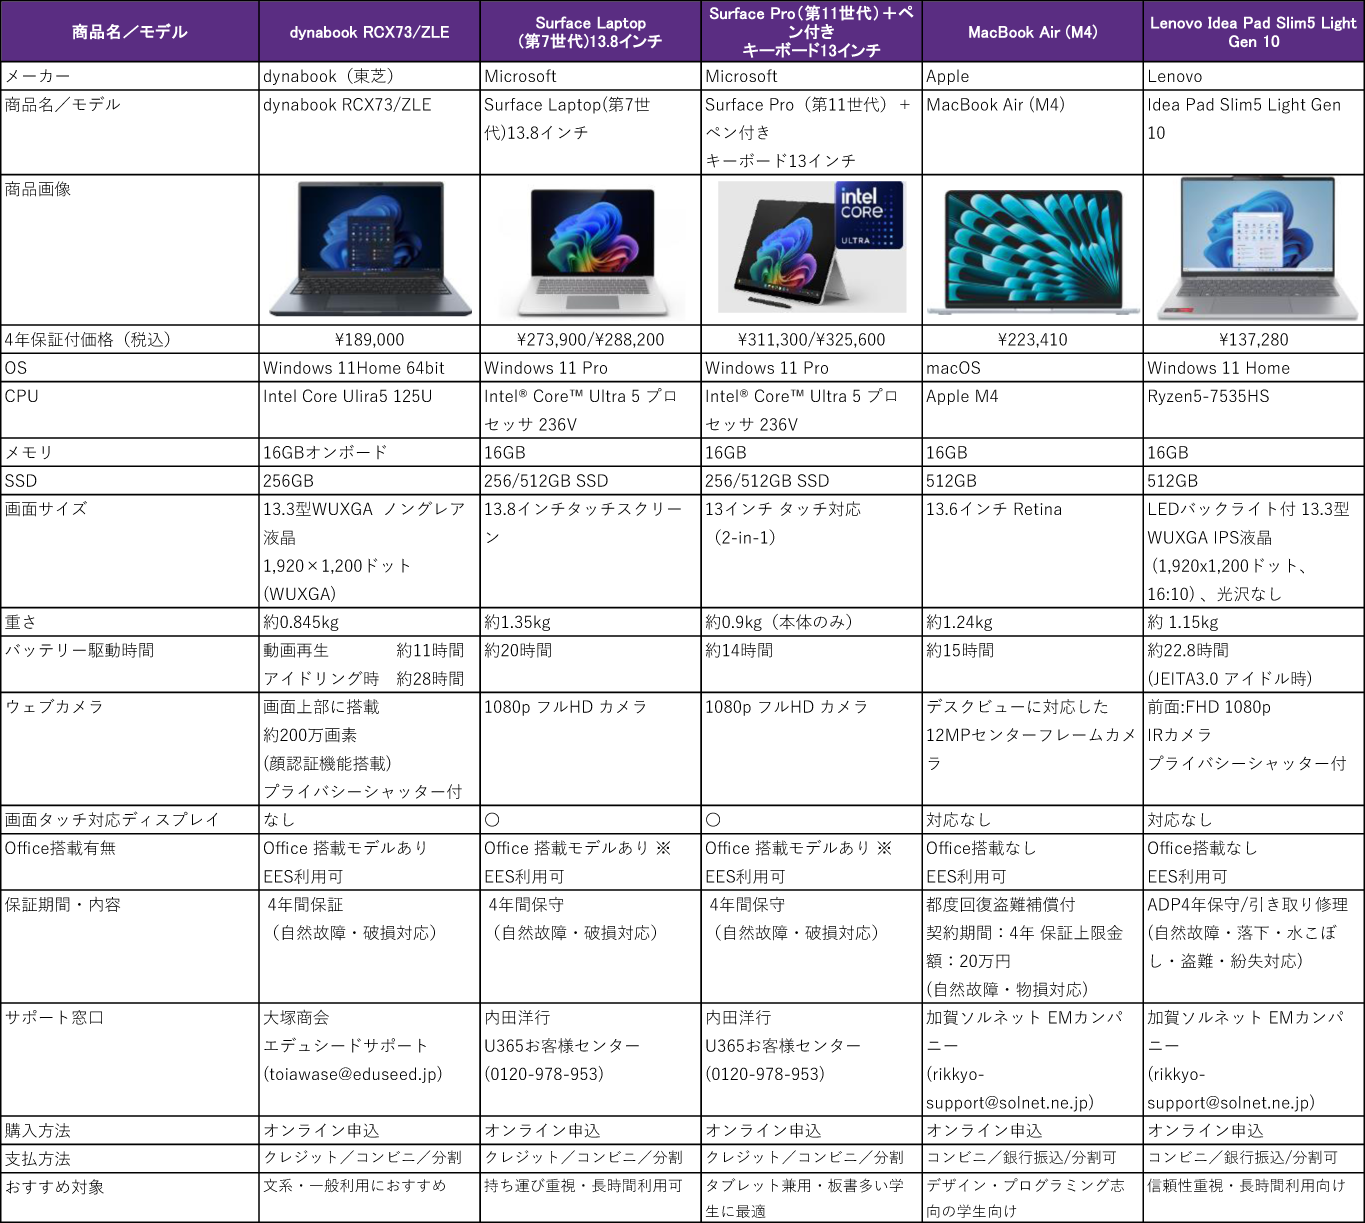Viewport: 1365px width, 1223px height.
Task: Click the trackpad on Surface Laptop image
Action: [x=585, y=302]
